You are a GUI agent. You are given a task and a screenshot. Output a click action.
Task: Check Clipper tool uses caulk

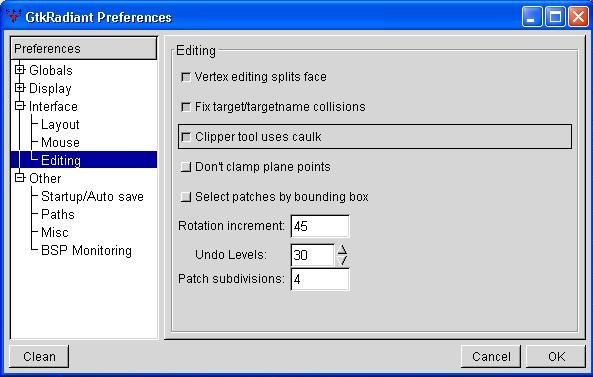pos(186,137)
